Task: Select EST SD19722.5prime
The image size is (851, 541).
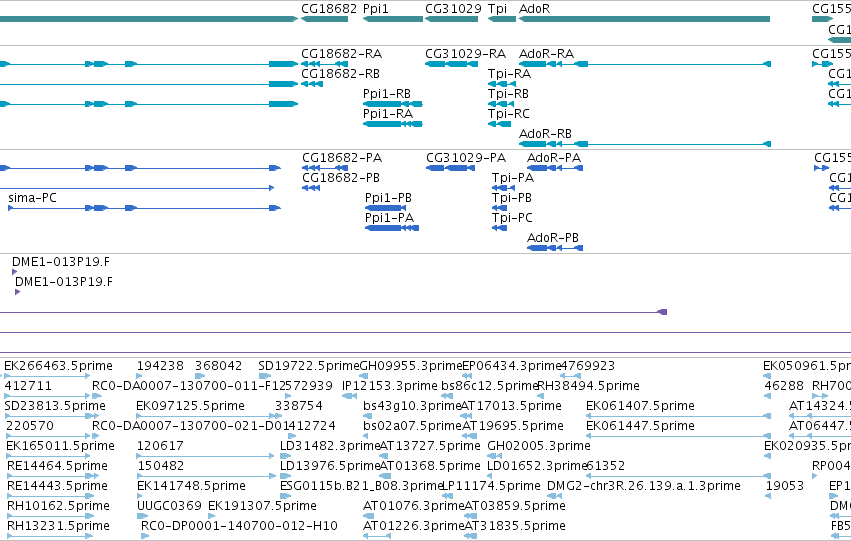Action: [265, 376]
